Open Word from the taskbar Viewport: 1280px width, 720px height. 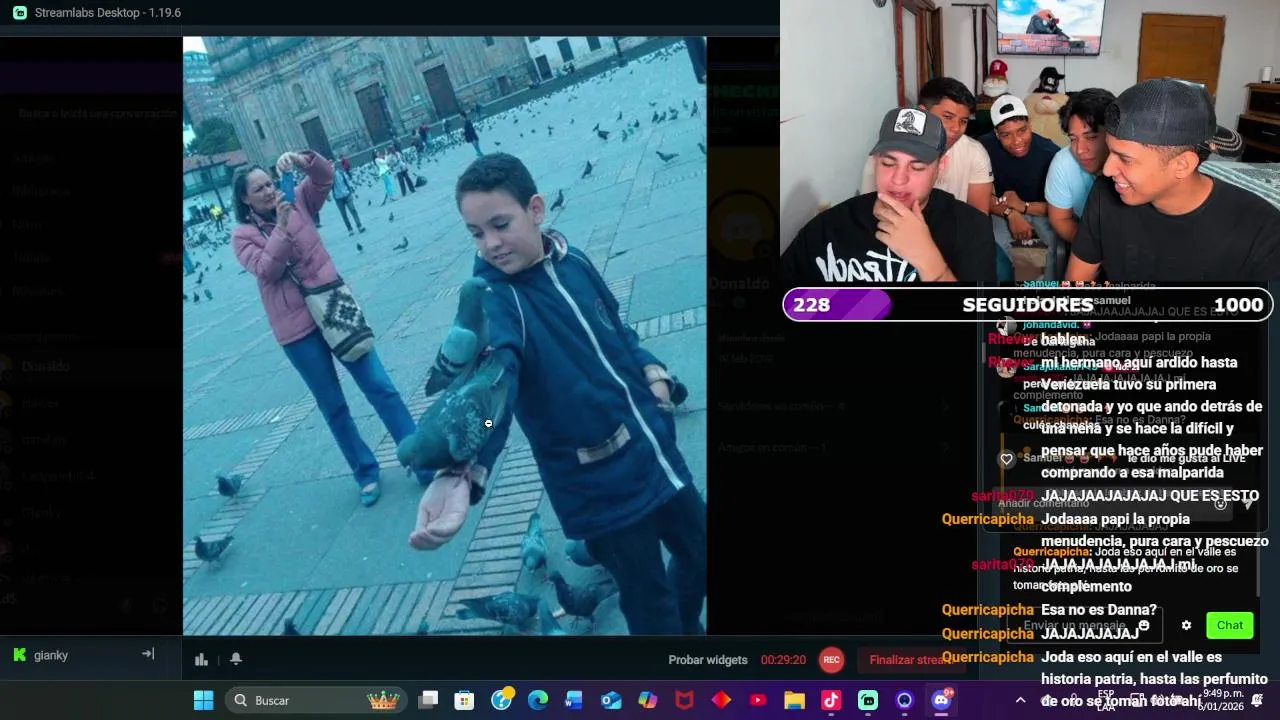point(574,700)
